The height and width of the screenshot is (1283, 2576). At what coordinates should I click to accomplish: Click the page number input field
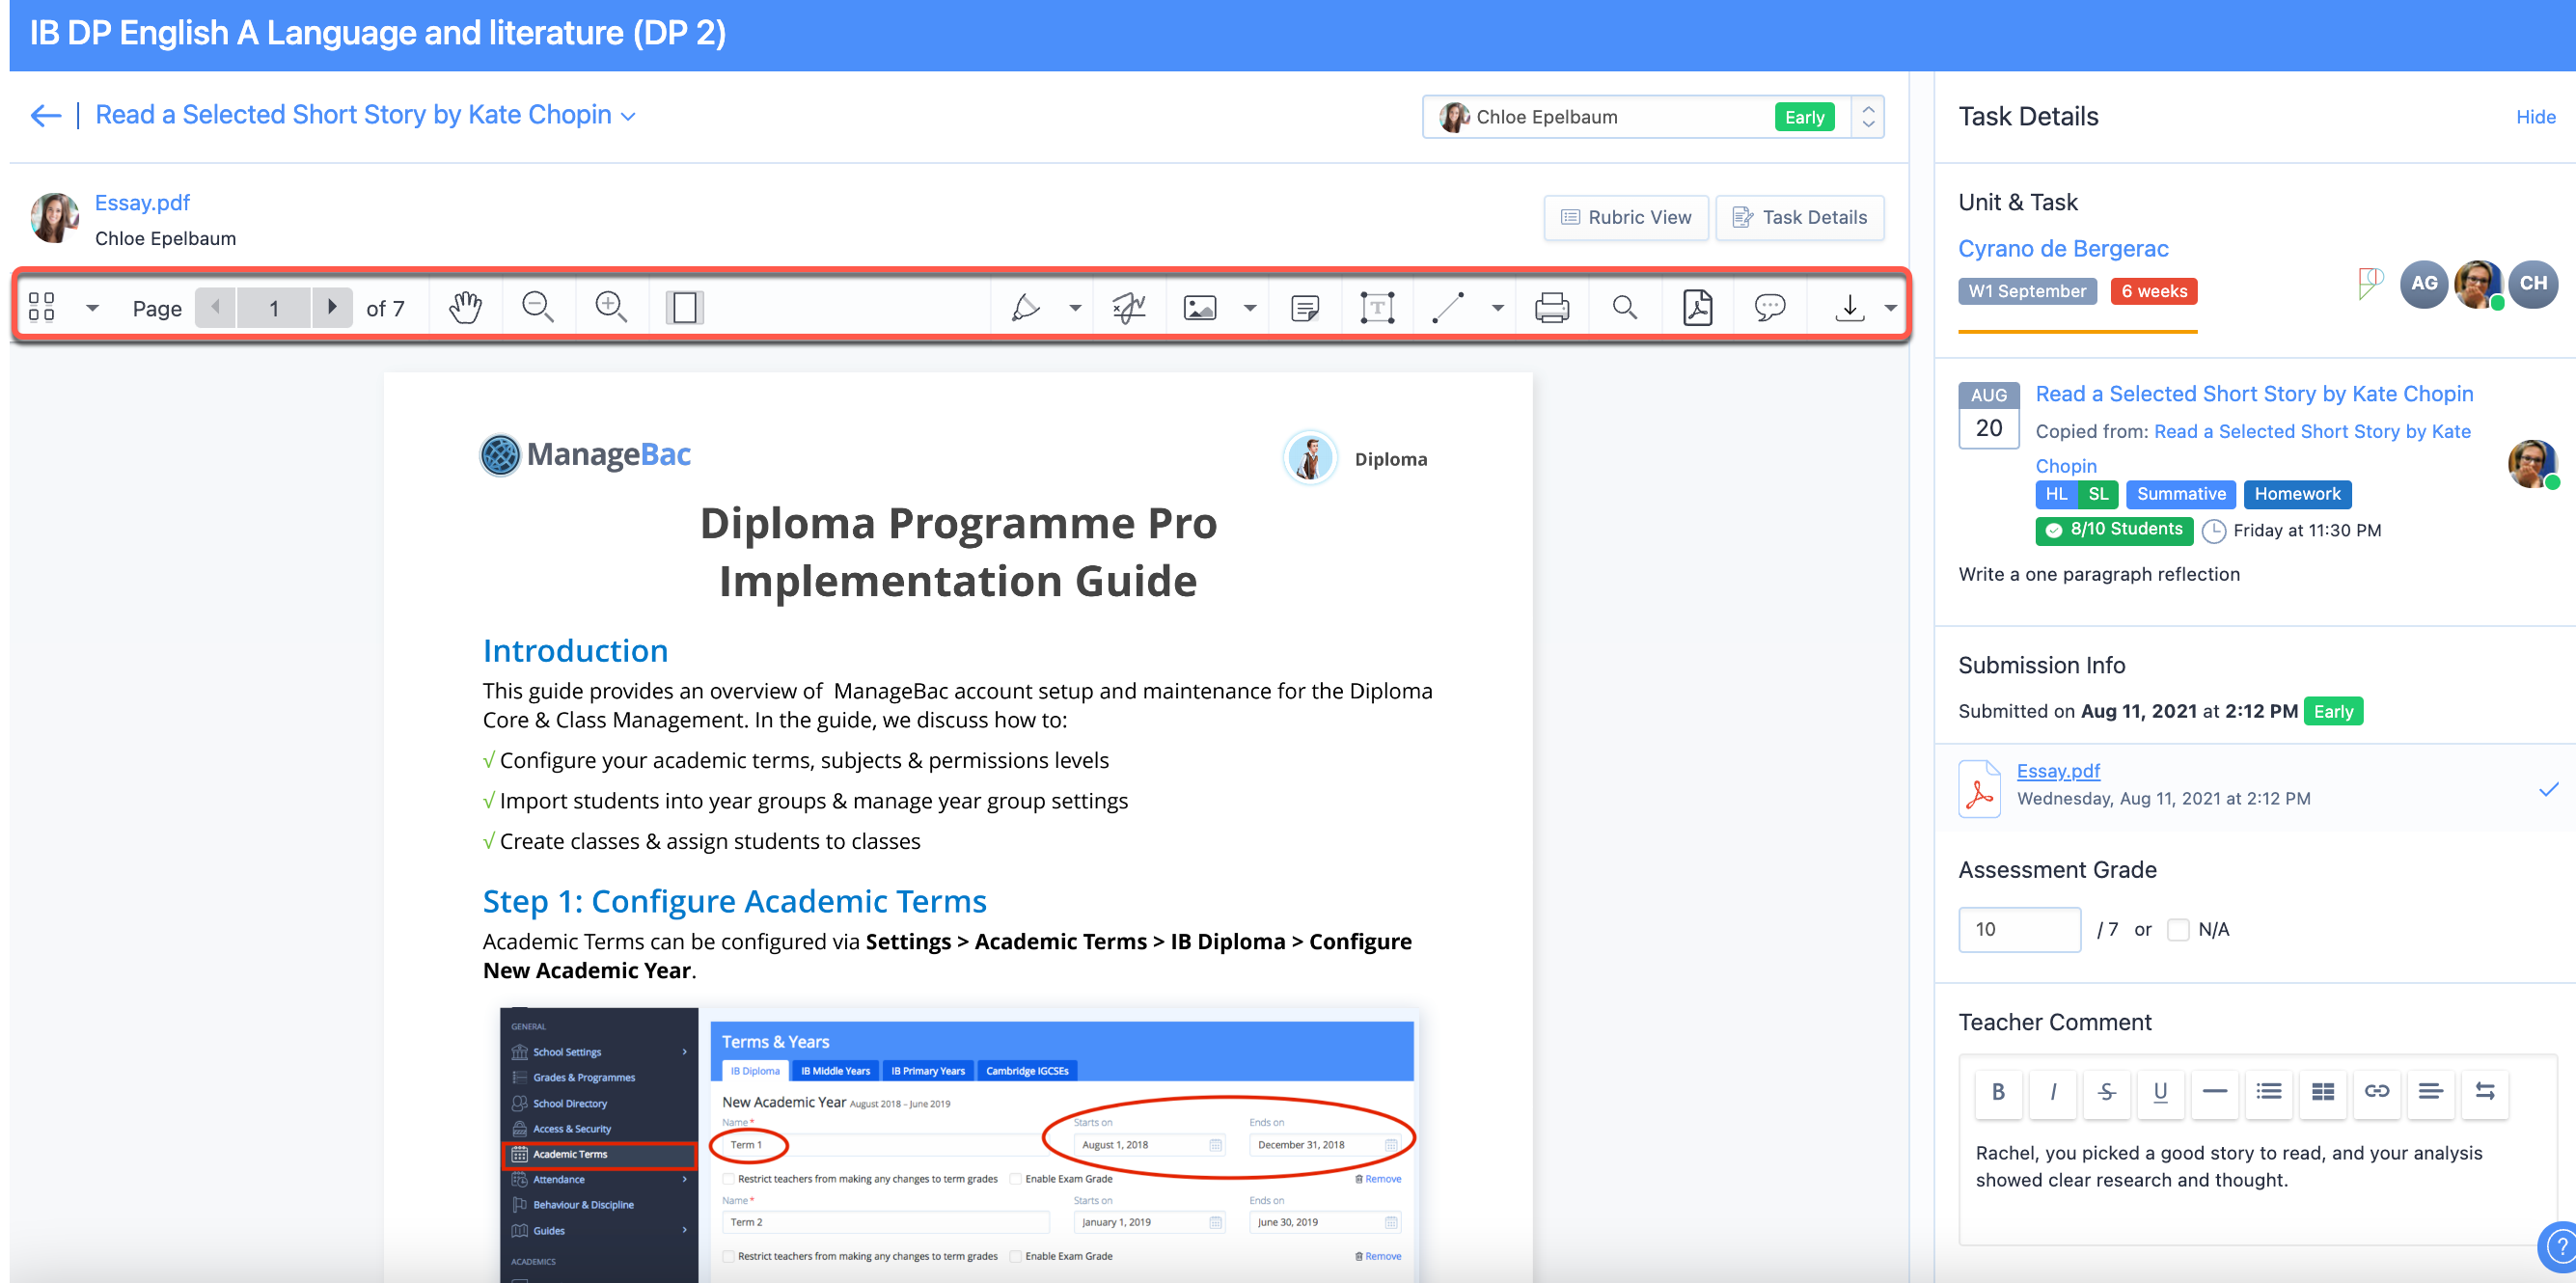(274, 307)
